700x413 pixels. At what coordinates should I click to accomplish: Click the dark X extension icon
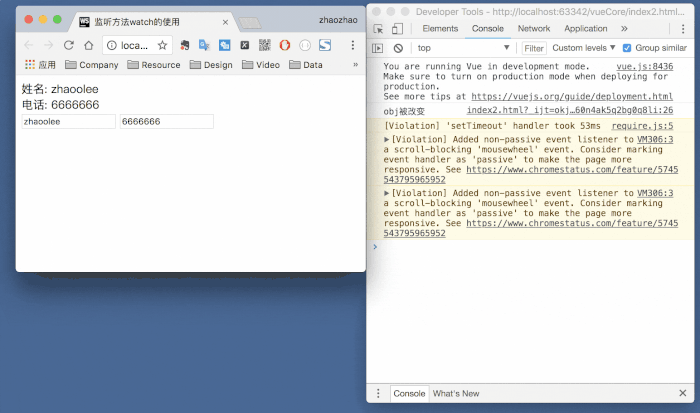(x=245, y=45)
